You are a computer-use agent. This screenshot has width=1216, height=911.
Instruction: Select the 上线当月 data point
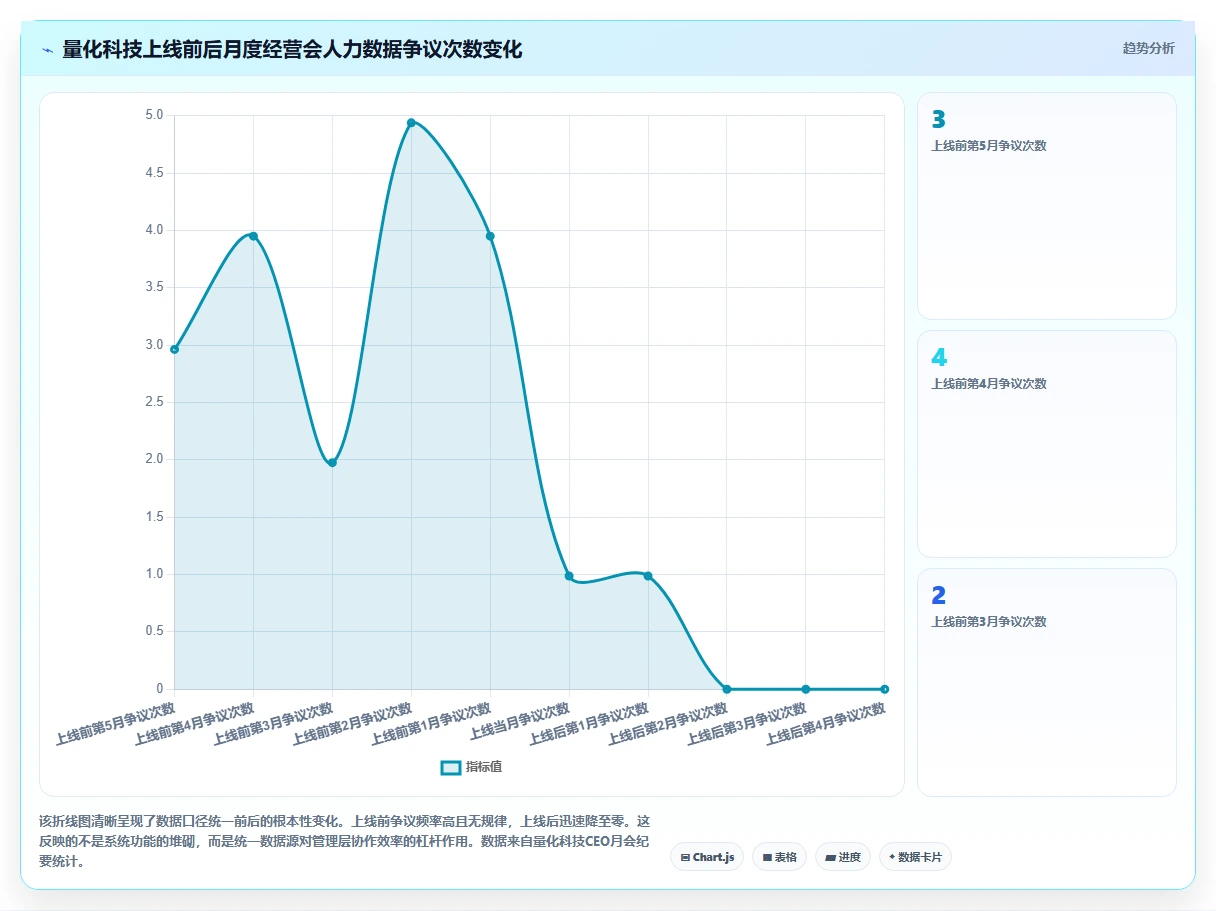coord(569,576)
